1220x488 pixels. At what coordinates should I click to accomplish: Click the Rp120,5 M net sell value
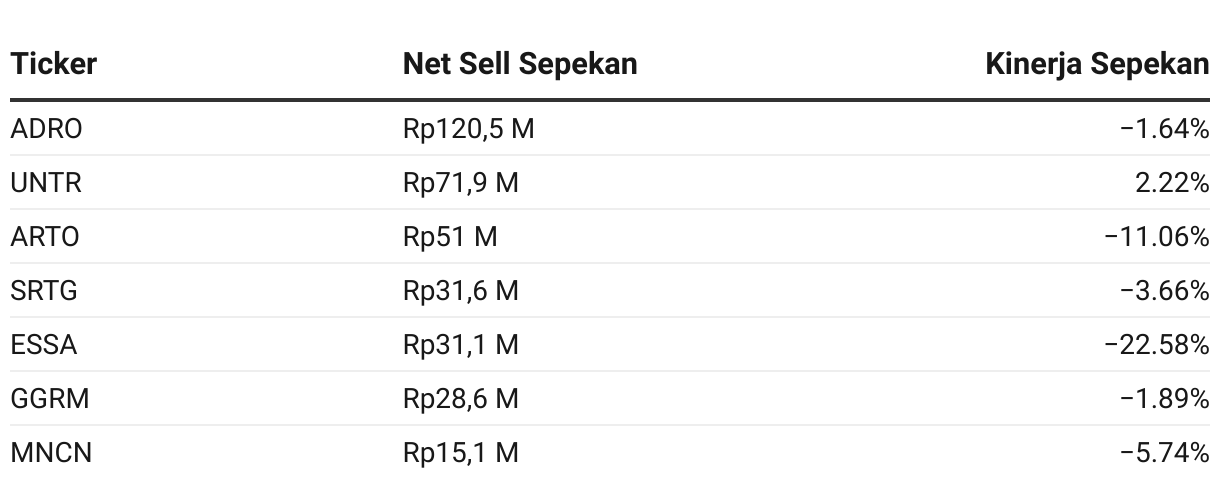[x=469, y=129]
